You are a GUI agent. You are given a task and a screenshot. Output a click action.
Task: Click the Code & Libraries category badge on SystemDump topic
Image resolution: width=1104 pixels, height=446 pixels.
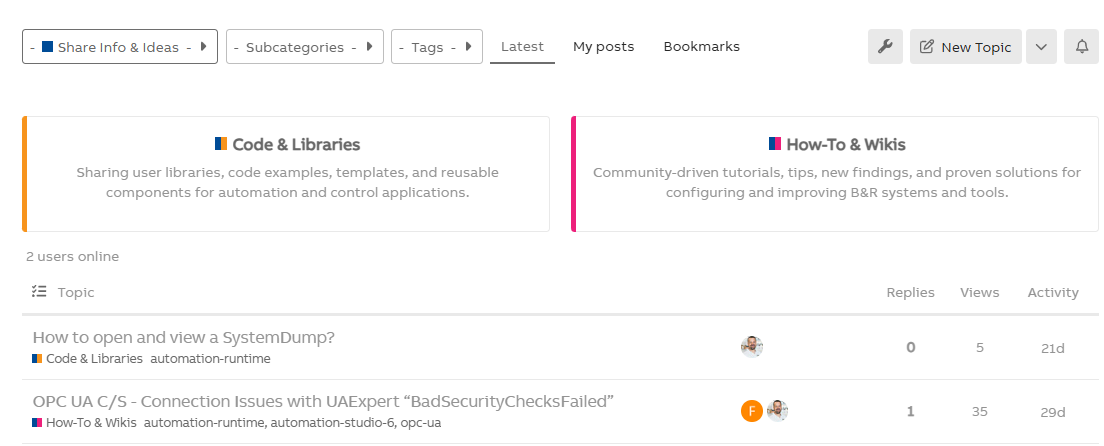pyautogui.click(x=88, y=358)
